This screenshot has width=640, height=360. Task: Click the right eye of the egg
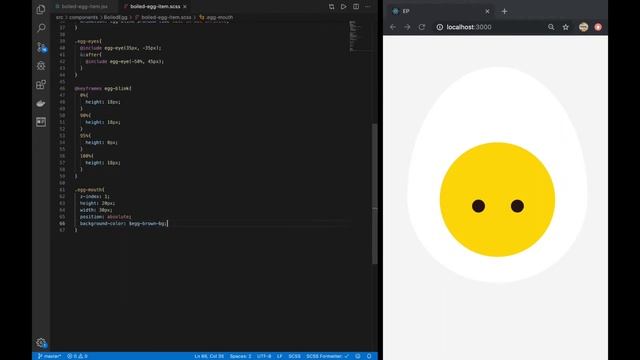click(517, 206)
